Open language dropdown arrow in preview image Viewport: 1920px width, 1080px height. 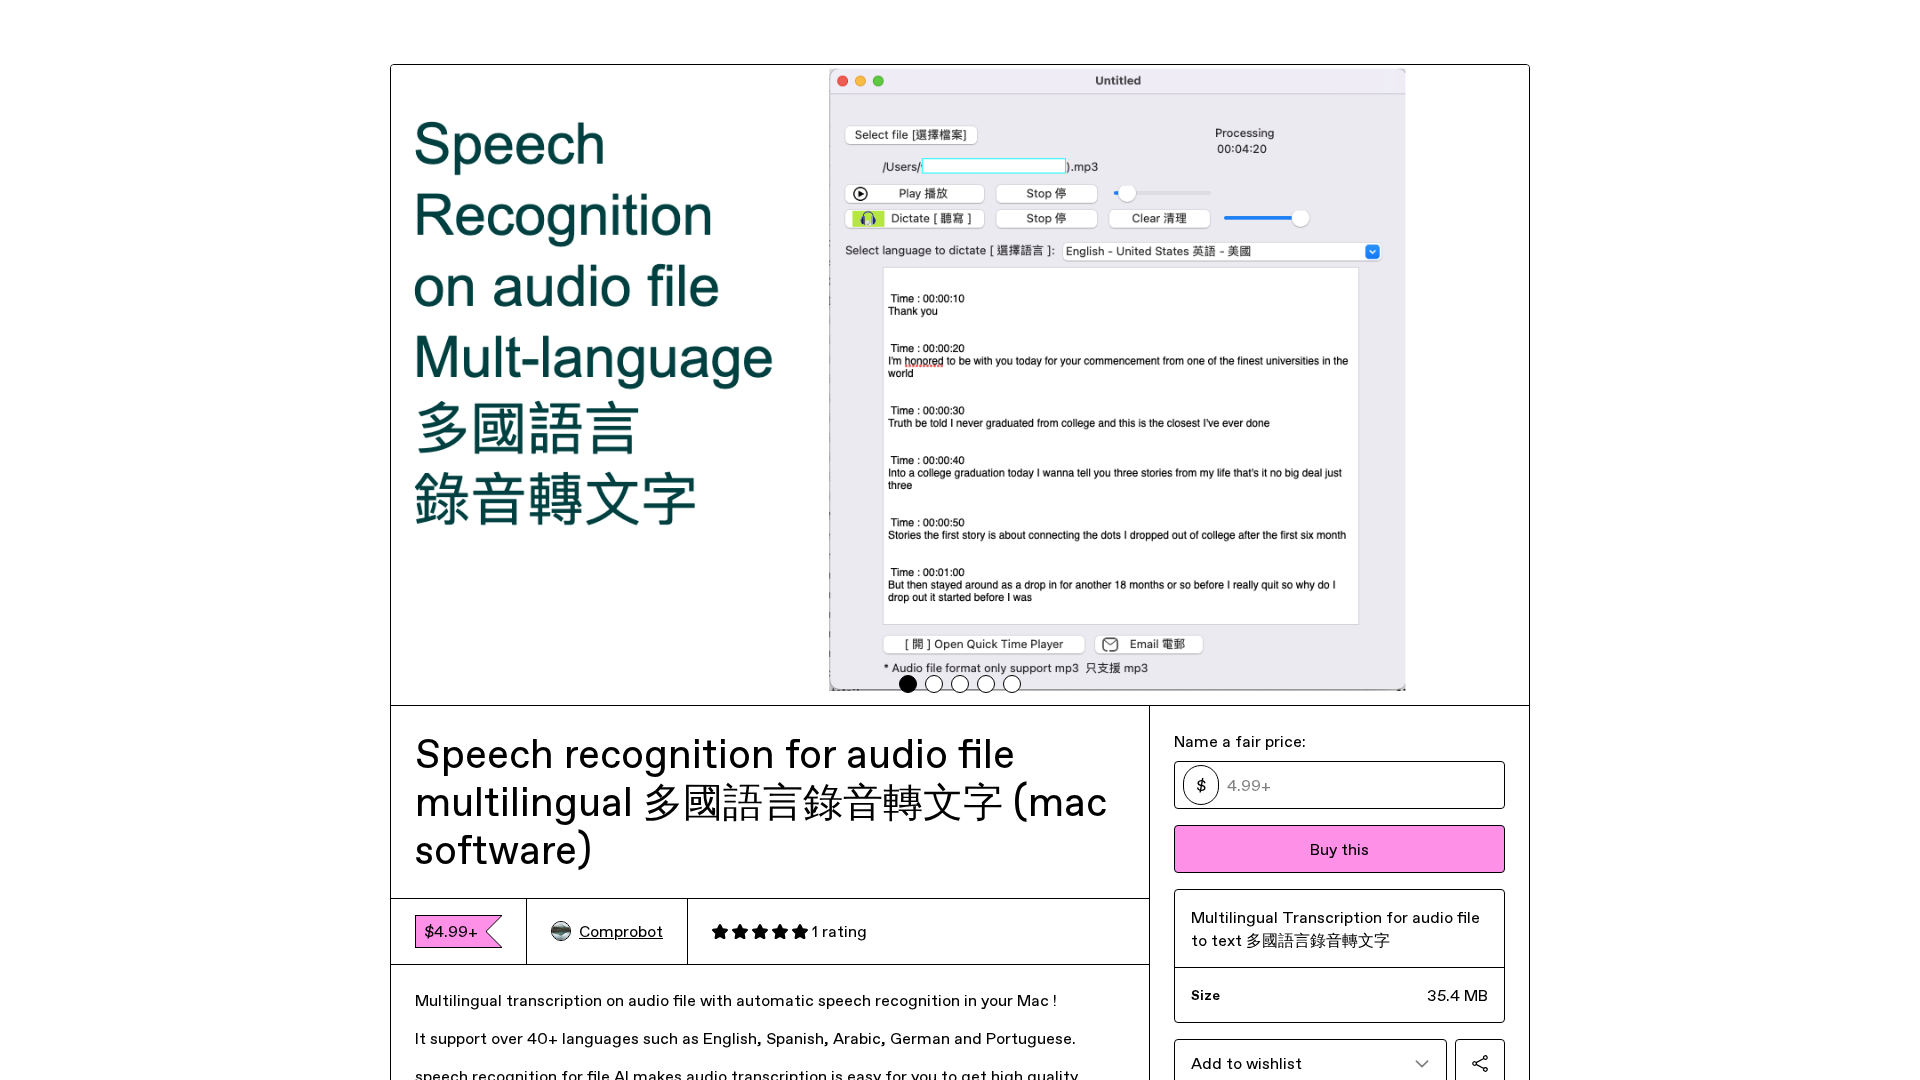1372,252
